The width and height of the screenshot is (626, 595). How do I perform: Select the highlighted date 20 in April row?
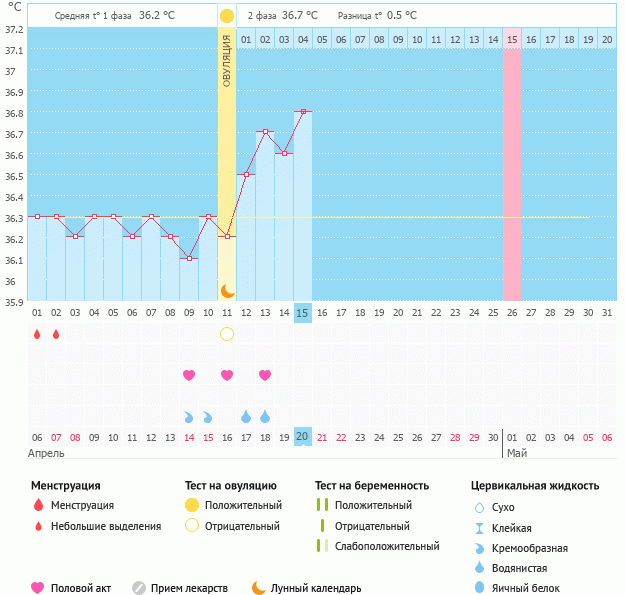(x=303, y=437)
